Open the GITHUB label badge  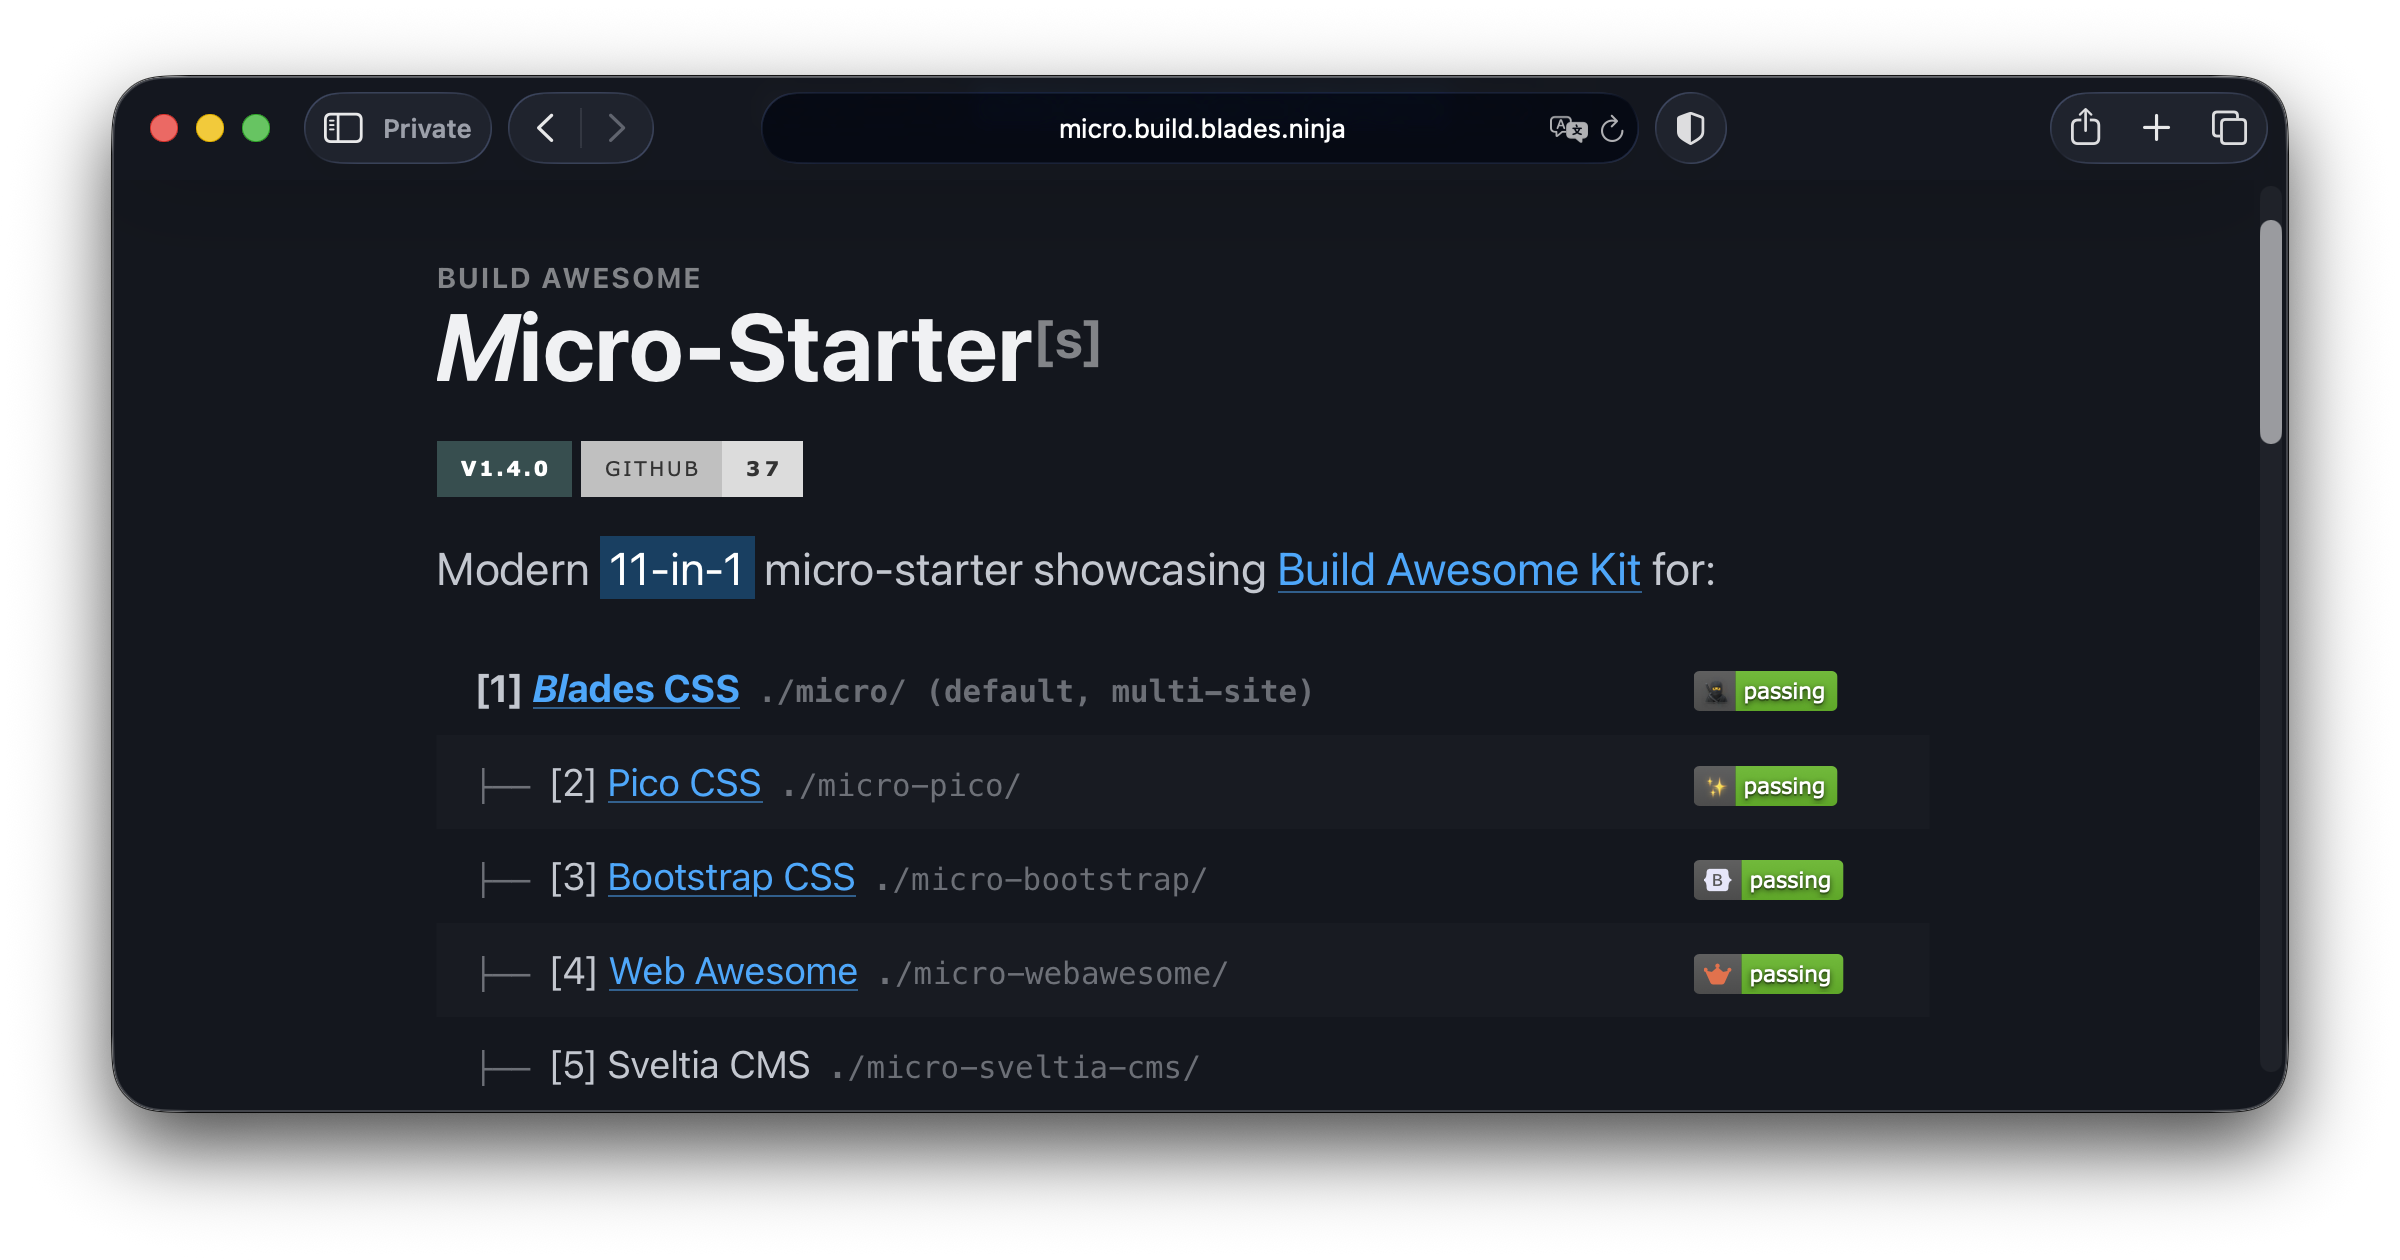click(651, 469)
